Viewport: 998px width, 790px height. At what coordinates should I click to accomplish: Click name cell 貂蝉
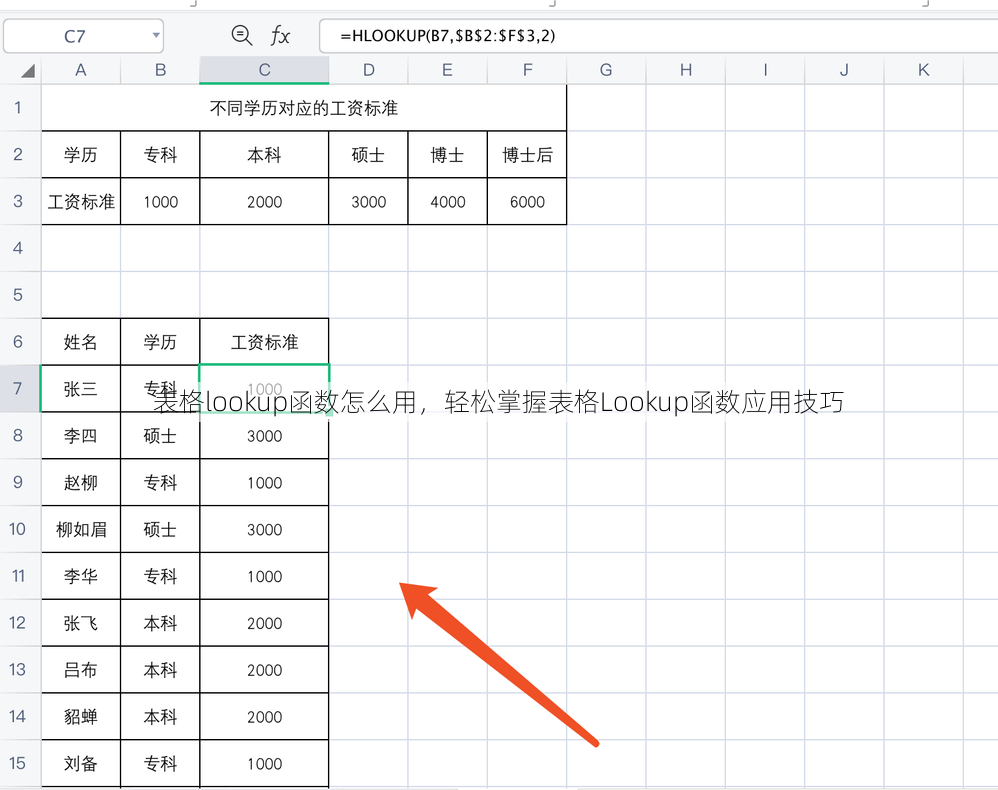tap(81, 717)
